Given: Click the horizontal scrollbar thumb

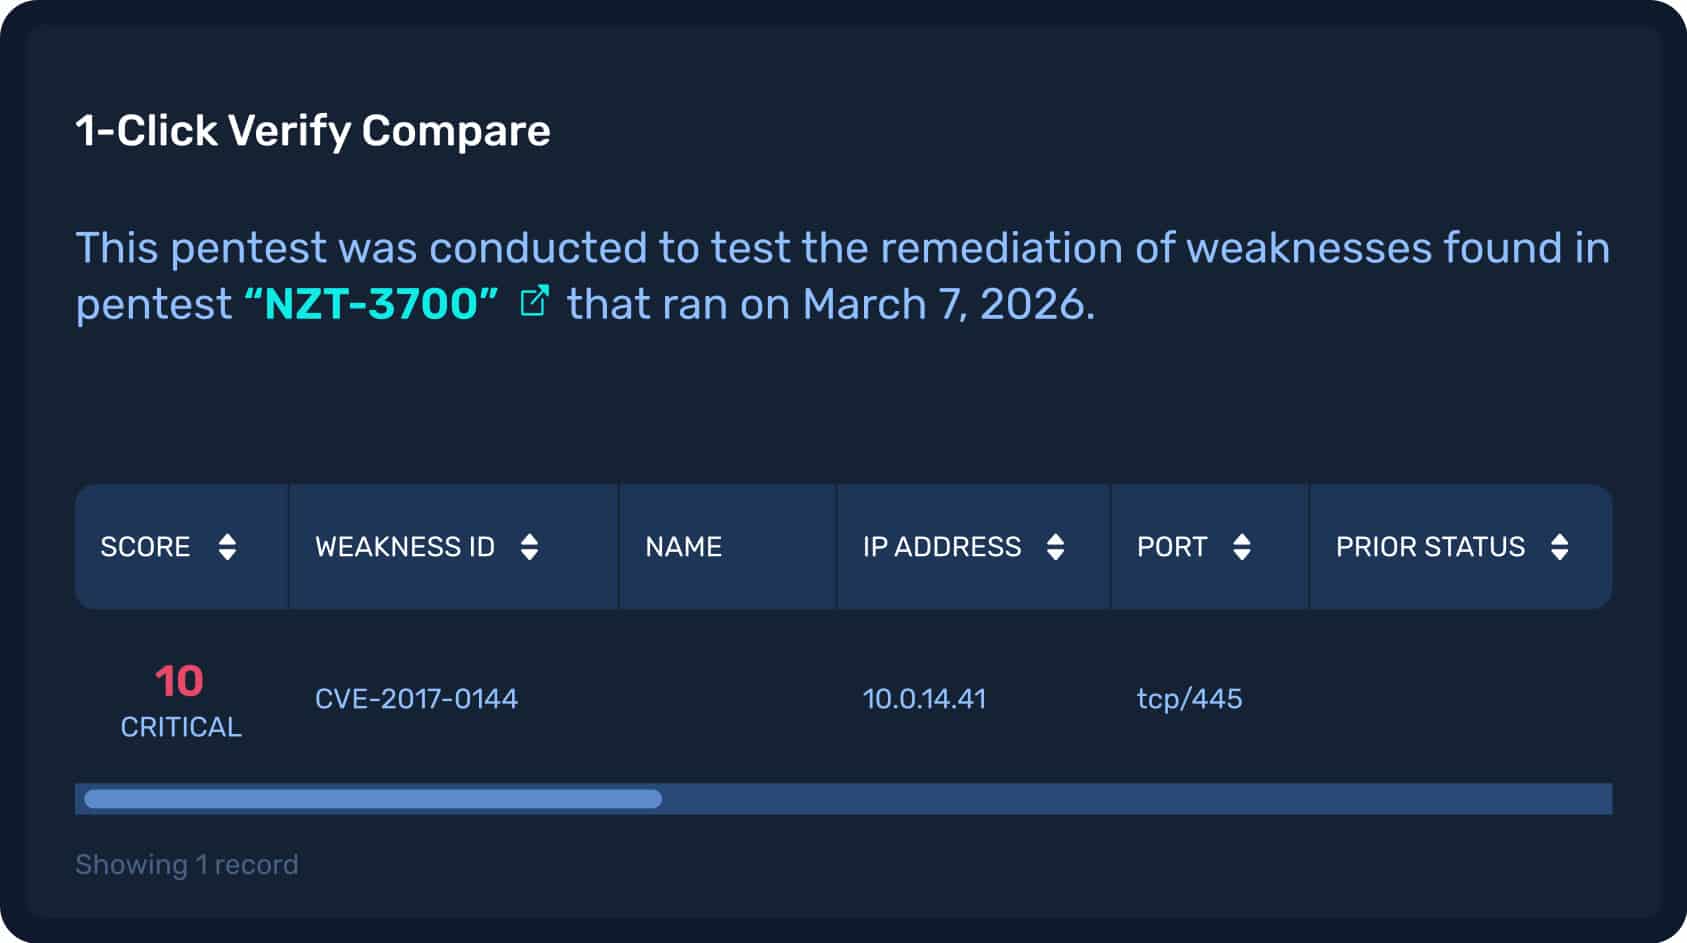Looking at the screenshot, I should pyautogui.click(x=373, y=799).
